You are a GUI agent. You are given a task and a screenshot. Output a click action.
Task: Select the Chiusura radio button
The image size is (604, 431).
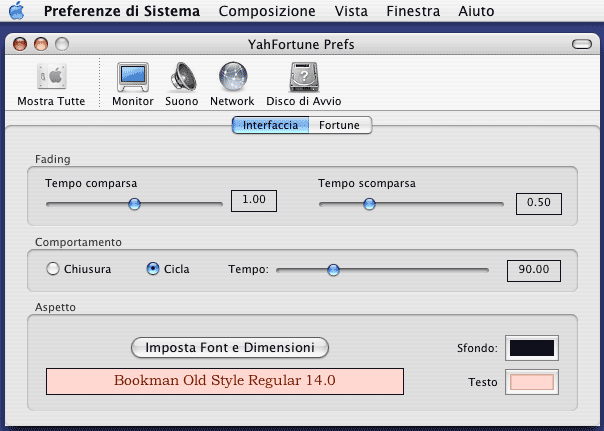click(x=53, y=269)
